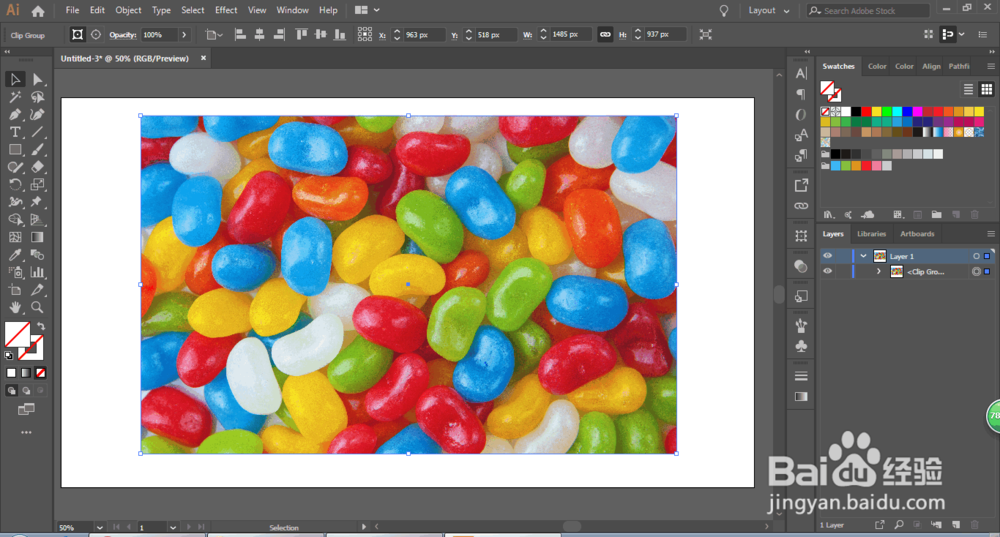Open Links panel icon in dock
The width and height of the screenshot is (1000, 537).
[801, 206]
